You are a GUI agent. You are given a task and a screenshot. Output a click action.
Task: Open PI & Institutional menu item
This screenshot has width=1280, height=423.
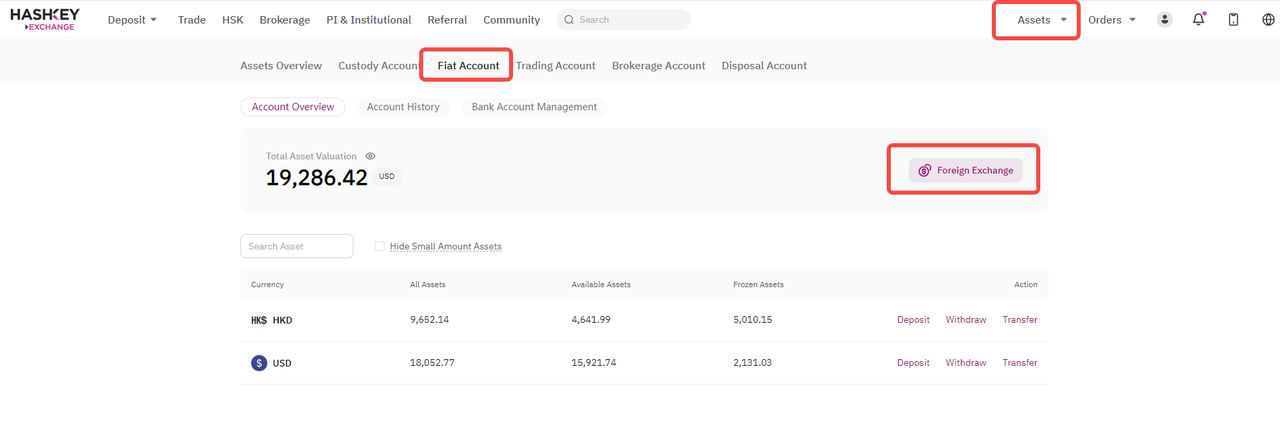click(368, 20)
